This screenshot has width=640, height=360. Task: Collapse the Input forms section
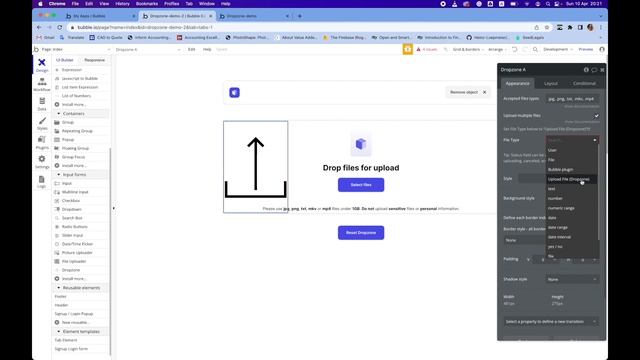pos(58,175)
